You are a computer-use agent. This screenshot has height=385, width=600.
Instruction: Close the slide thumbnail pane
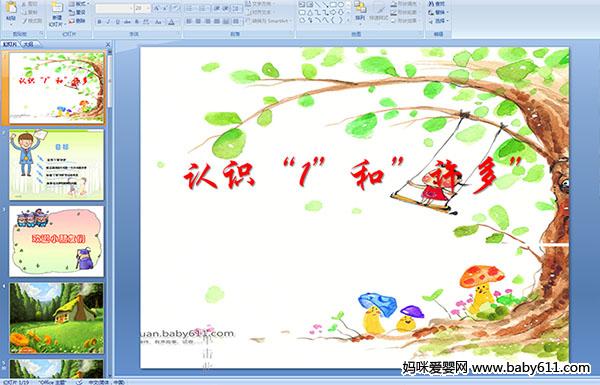(x=108, y=44)
